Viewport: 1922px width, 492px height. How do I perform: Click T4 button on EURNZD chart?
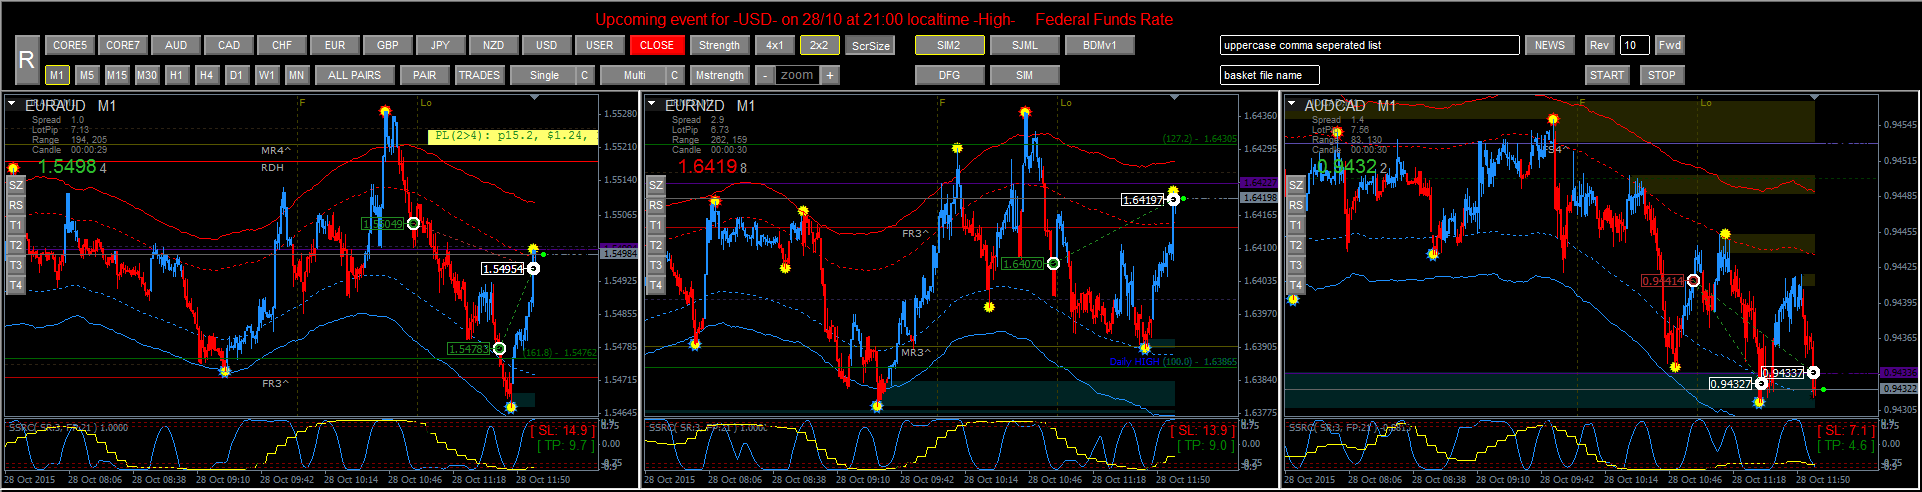coord(656,285)
